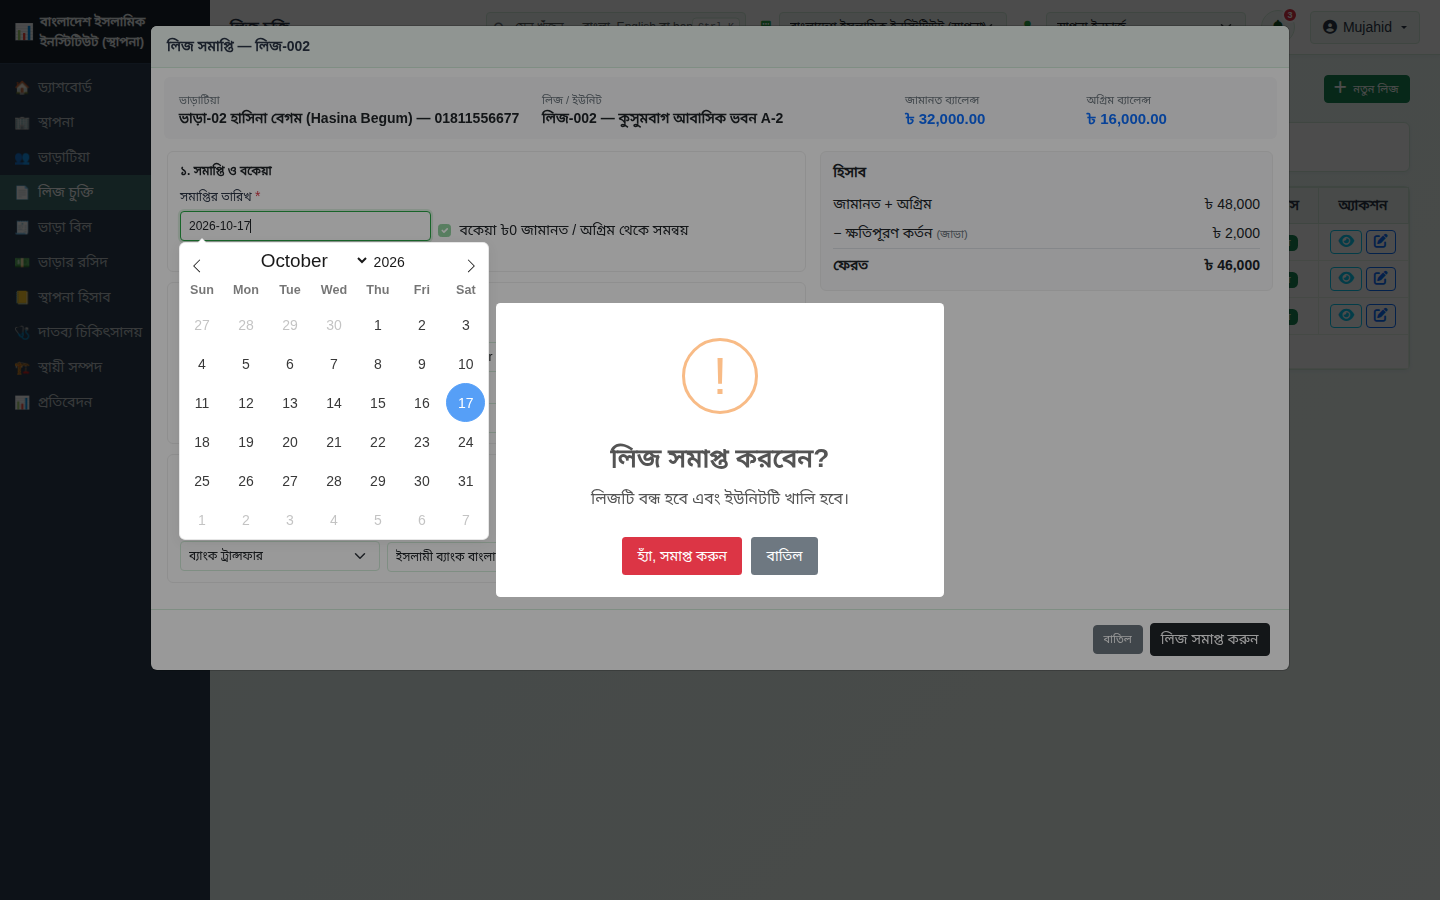Click the gray বাতিল button in modal footer
The height and width of the screenshot is (900, 1440).
click(x=1118, y=640)
